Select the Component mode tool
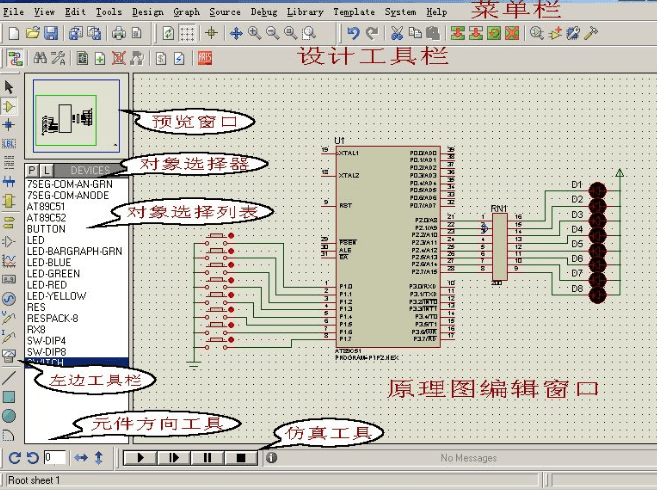 10,105
